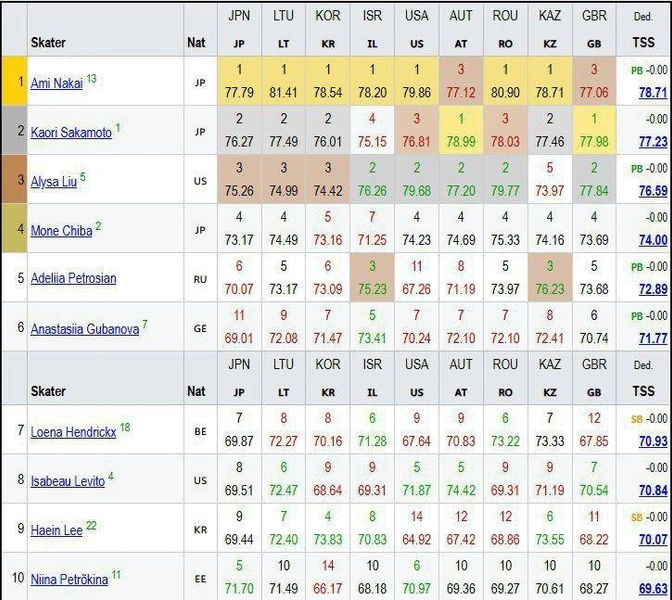The image size is (672, 600).
Task: Click superscript 13 next to Ami Nakai
Action: point(91,78)
